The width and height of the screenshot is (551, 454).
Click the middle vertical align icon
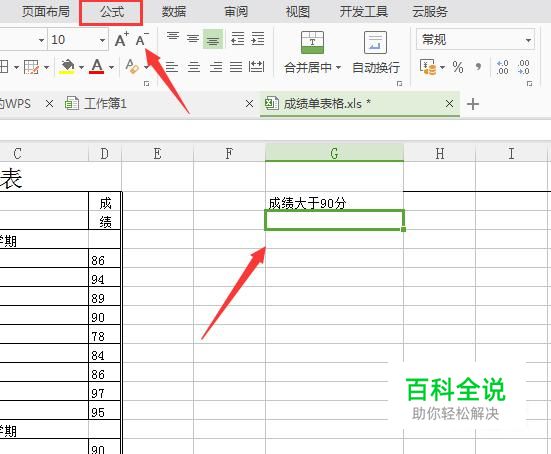193,39
